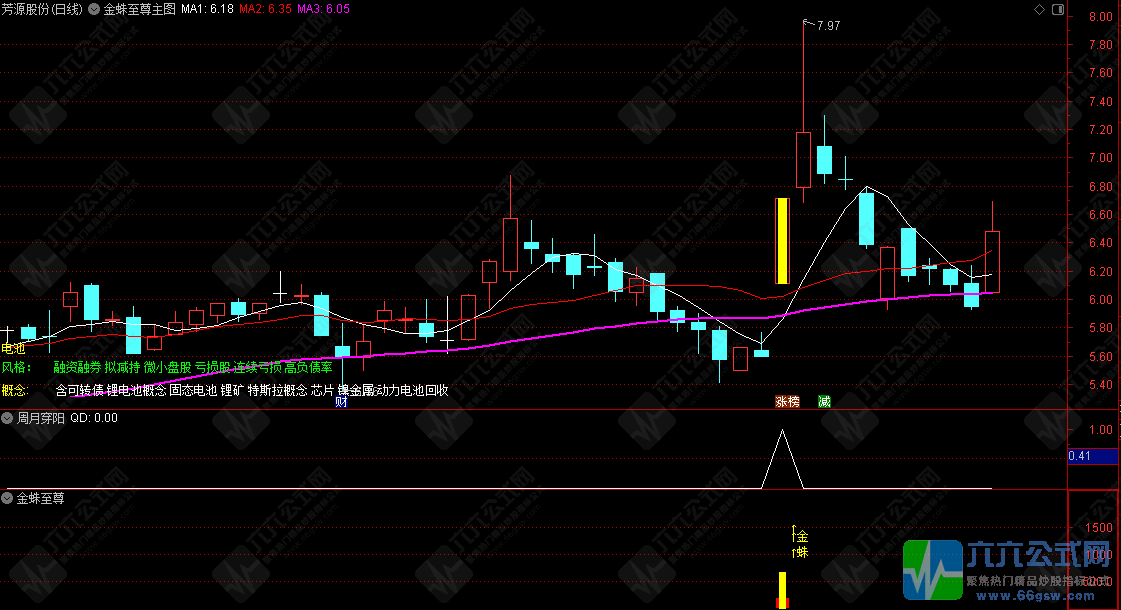Open the dropdown beside 金蛛至尊主图 title
This screenshot has height=610, width=1121.
tap(94, 9)
